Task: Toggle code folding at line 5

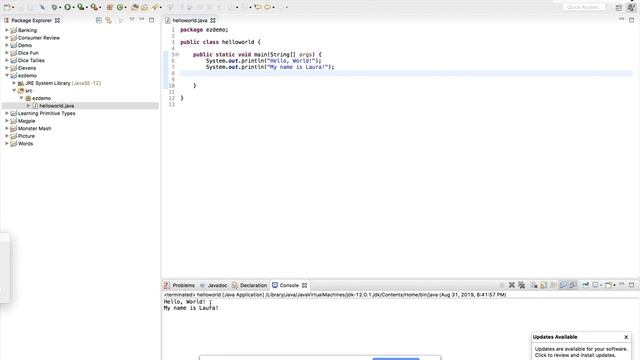Action: [178, 54]
